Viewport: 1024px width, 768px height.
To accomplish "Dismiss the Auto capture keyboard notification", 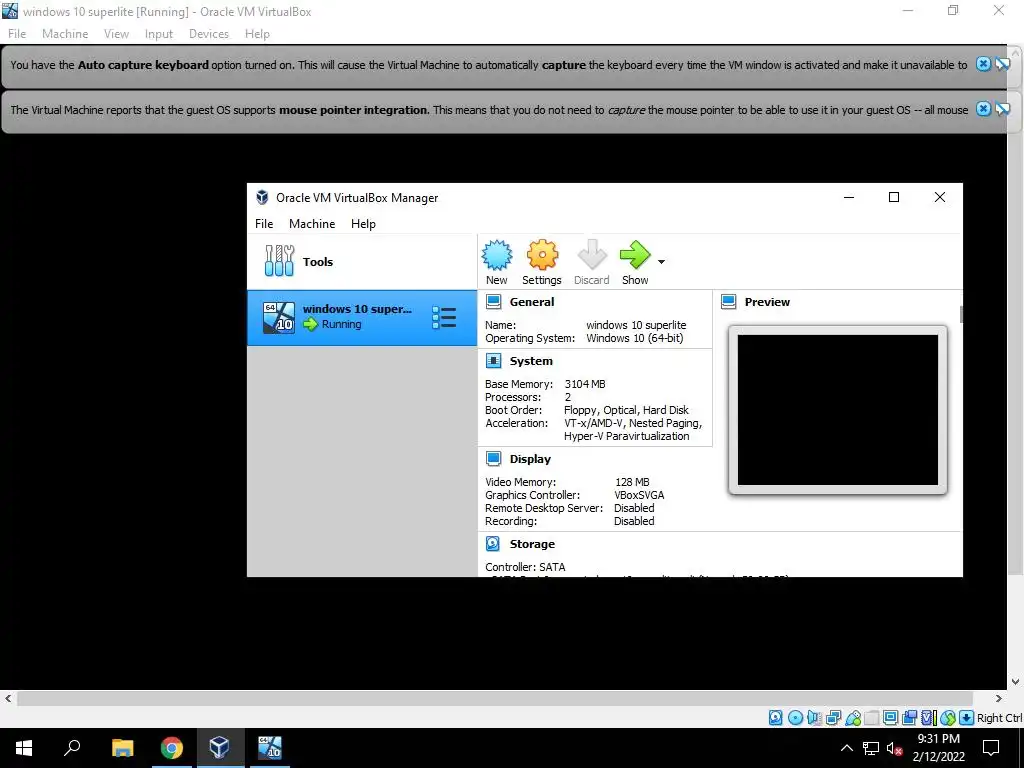I will 984,64.
